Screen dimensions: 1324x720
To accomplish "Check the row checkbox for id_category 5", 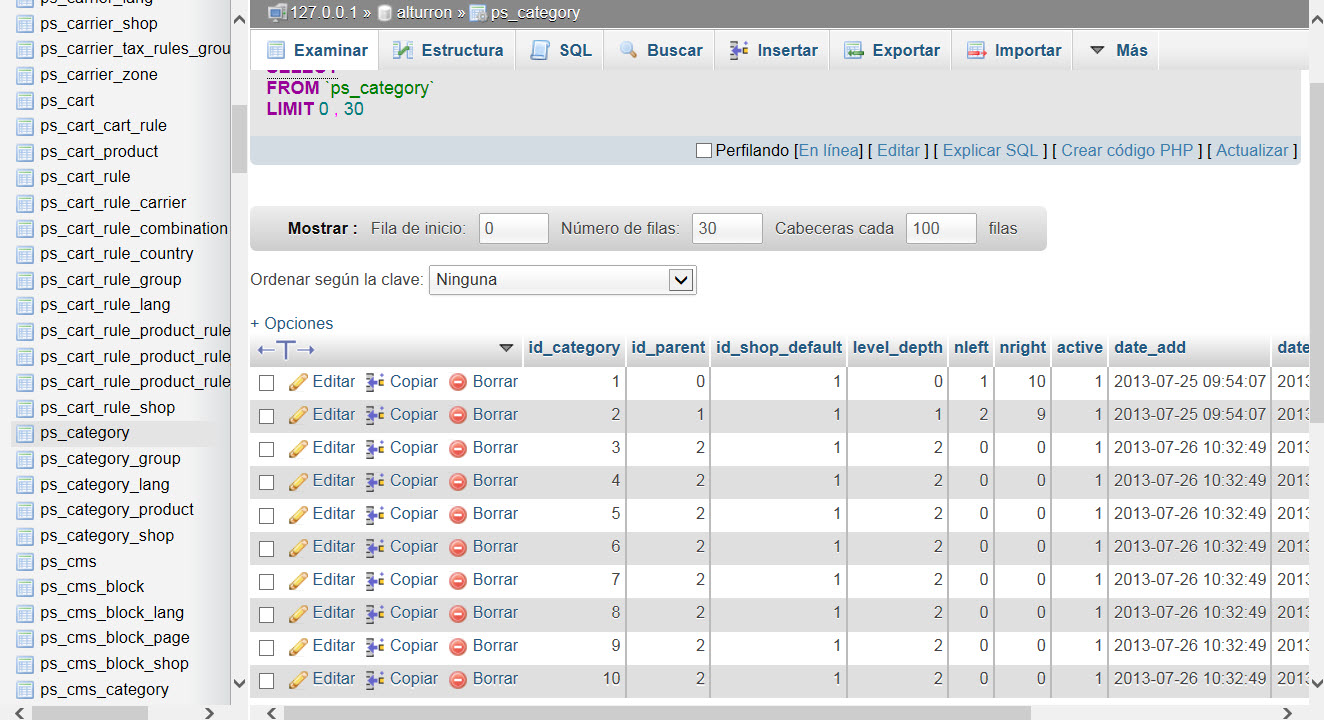I will pos(266,515).
